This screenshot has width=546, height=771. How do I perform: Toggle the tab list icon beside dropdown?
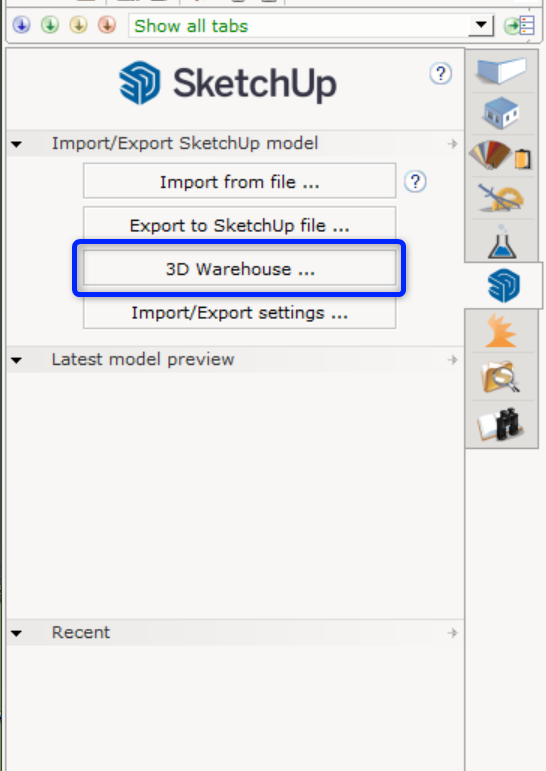pyautogui.click(x=519, y=25)
